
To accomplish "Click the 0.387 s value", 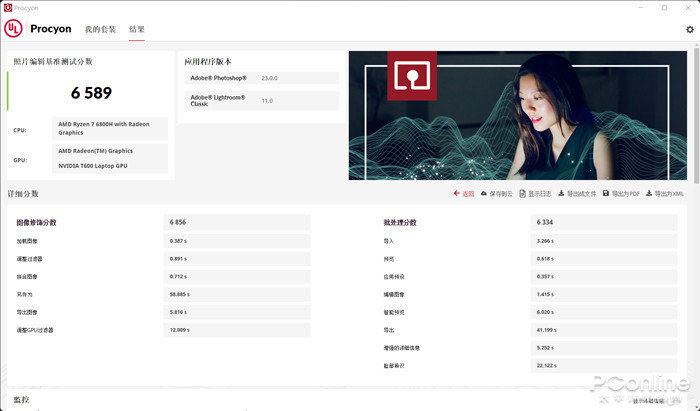I will point(178,241).
